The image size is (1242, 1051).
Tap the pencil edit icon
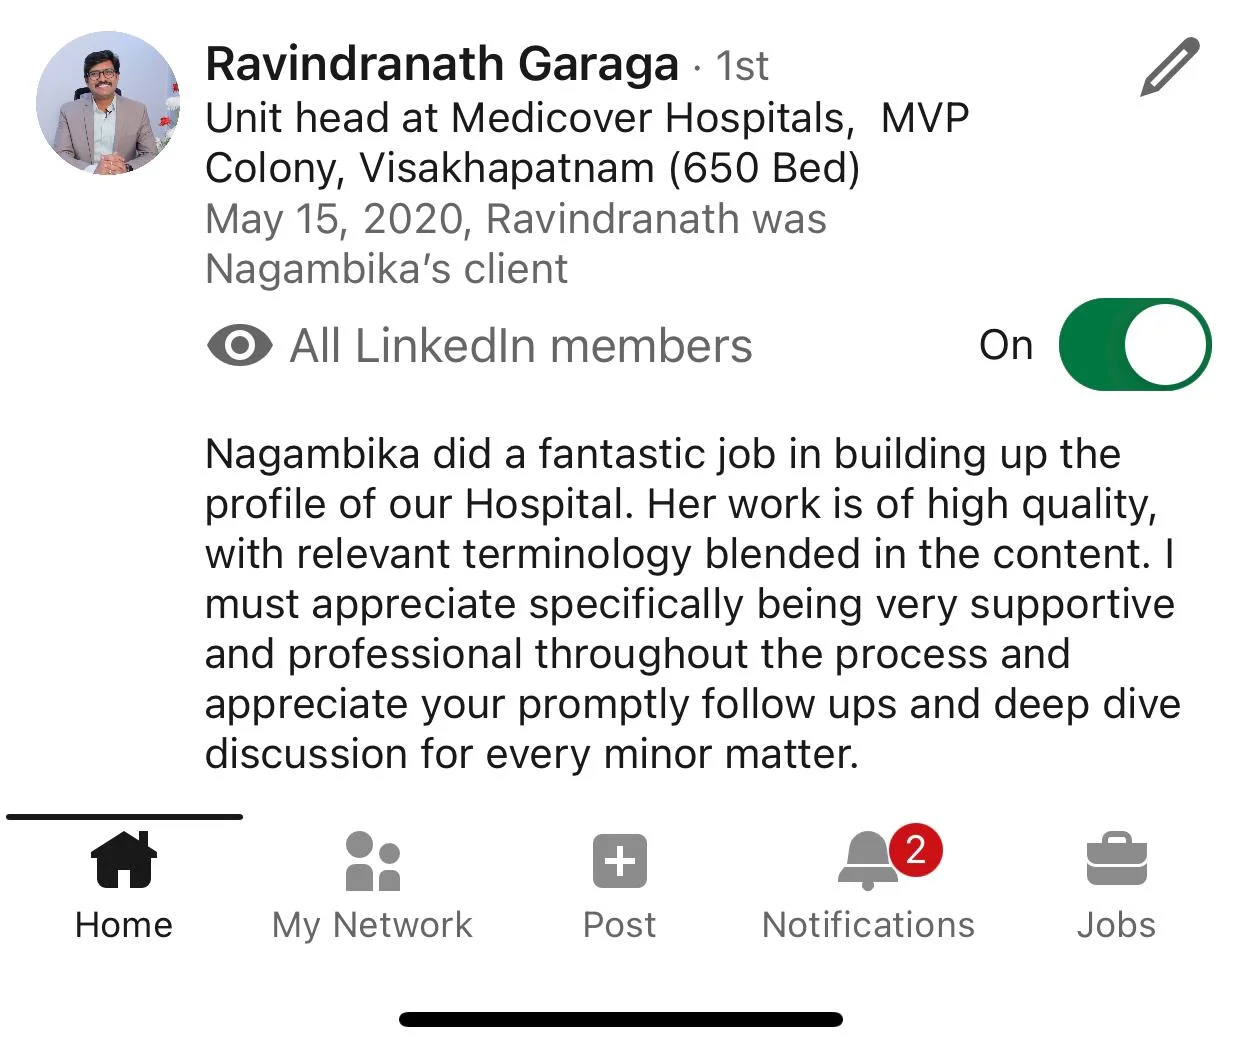click(1168, 67)
